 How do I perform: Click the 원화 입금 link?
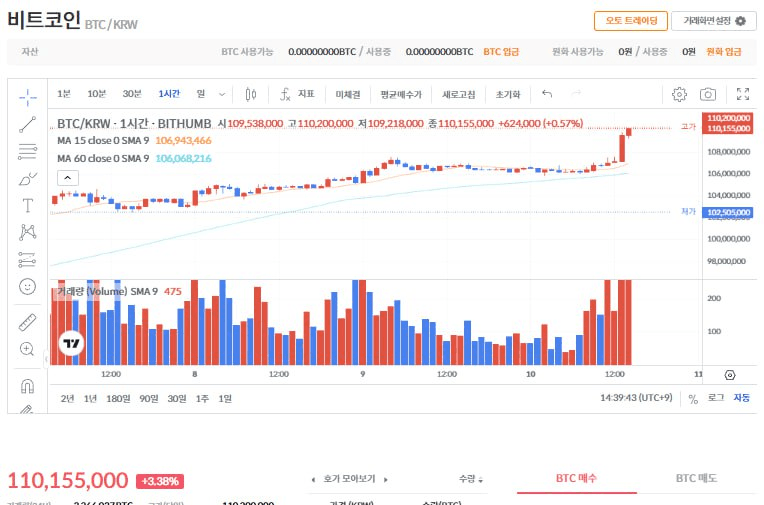[x=724, y=52]
